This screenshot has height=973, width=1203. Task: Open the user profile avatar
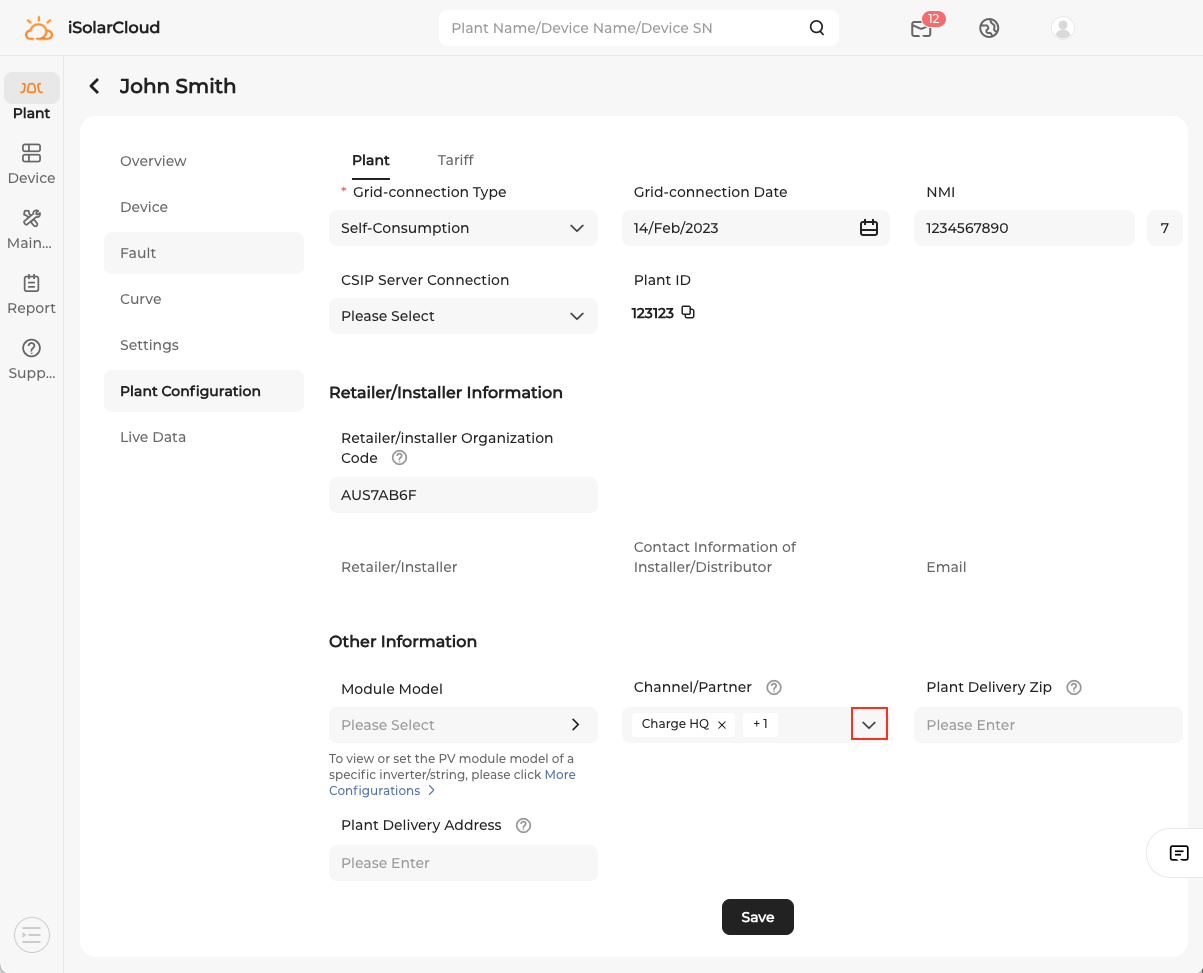(x=1063, y=28)
